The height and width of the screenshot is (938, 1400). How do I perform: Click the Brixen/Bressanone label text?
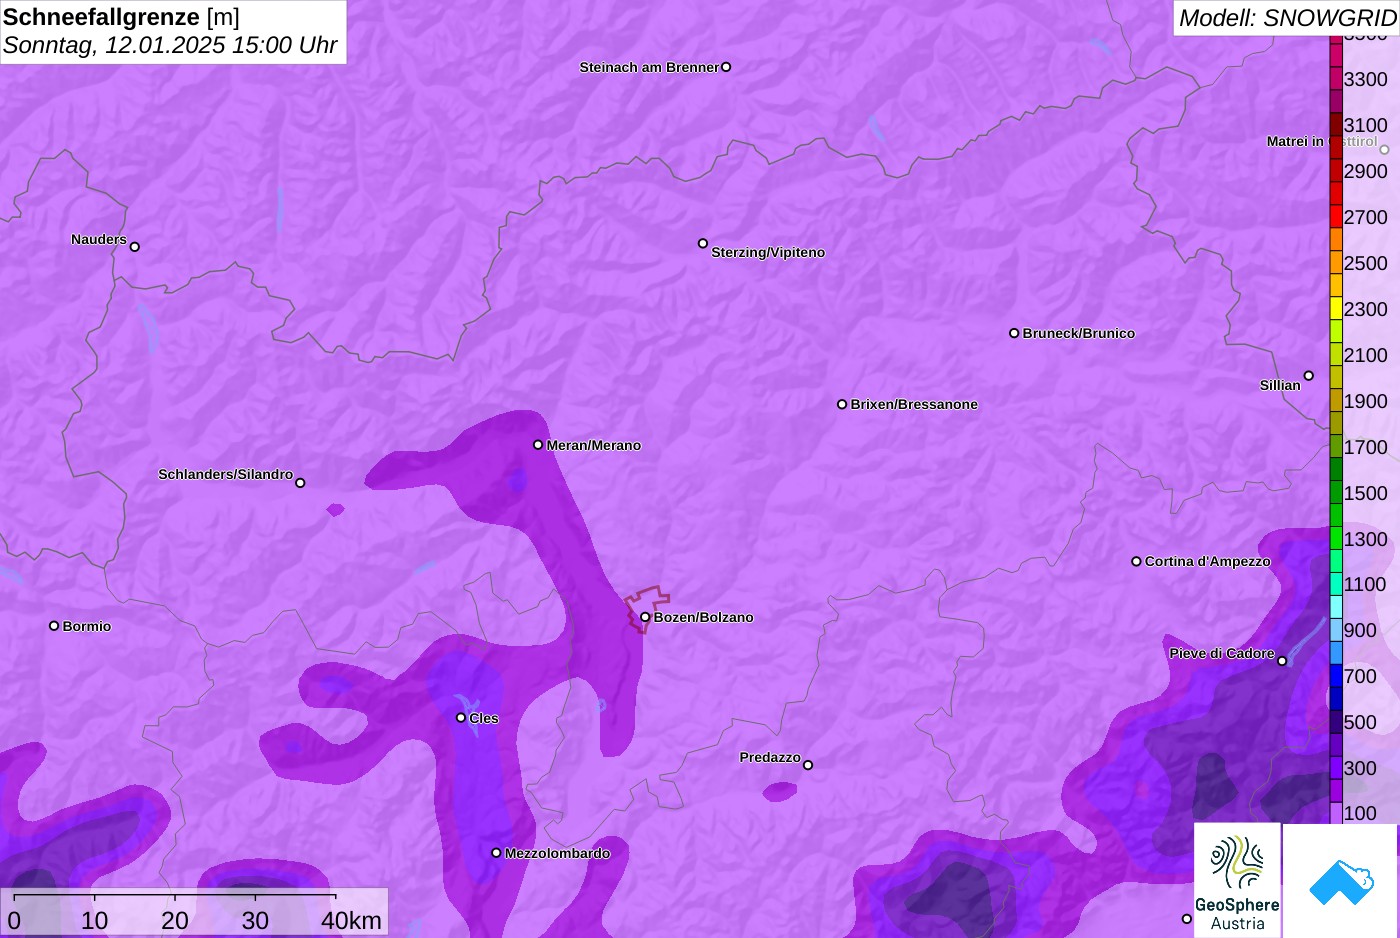tap(914, 405)
